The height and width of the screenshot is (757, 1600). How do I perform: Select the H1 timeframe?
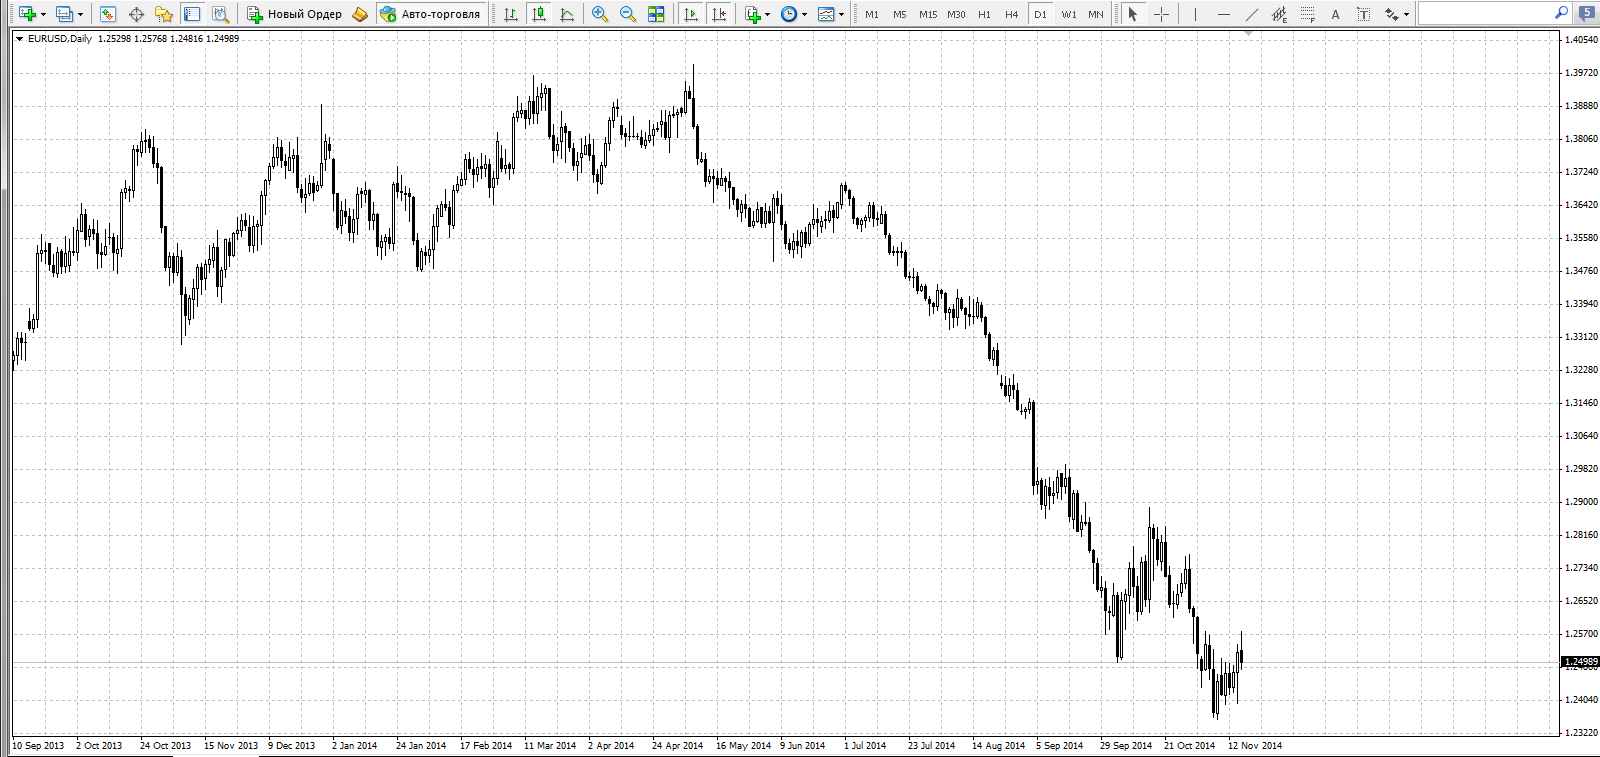click(x=984, y=14)
